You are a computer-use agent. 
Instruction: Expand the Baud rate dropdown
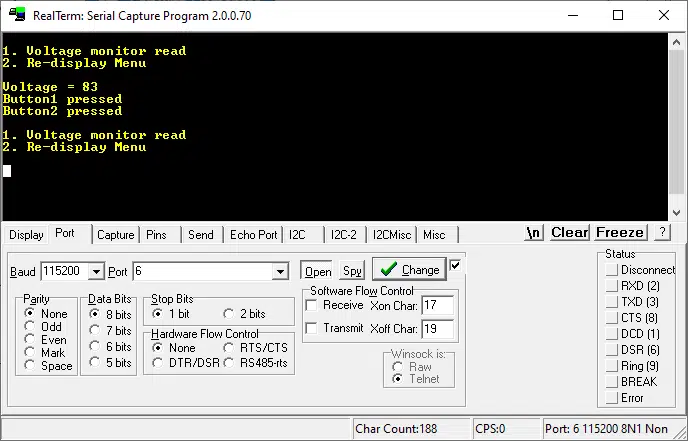[96, 272]
